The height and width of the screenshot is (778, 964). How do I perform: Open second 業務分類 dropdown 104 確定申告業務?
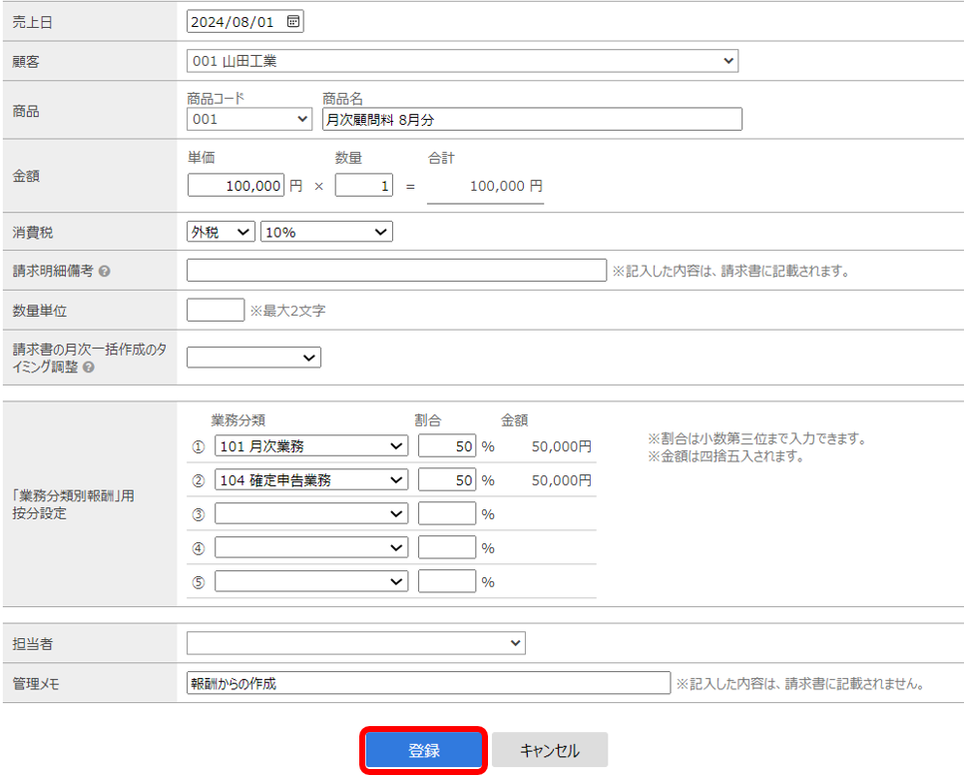coord(311,481)
